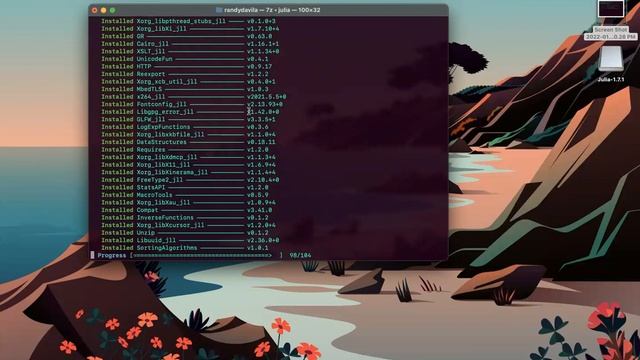Click the Requires package line

(x=184, y=149)
